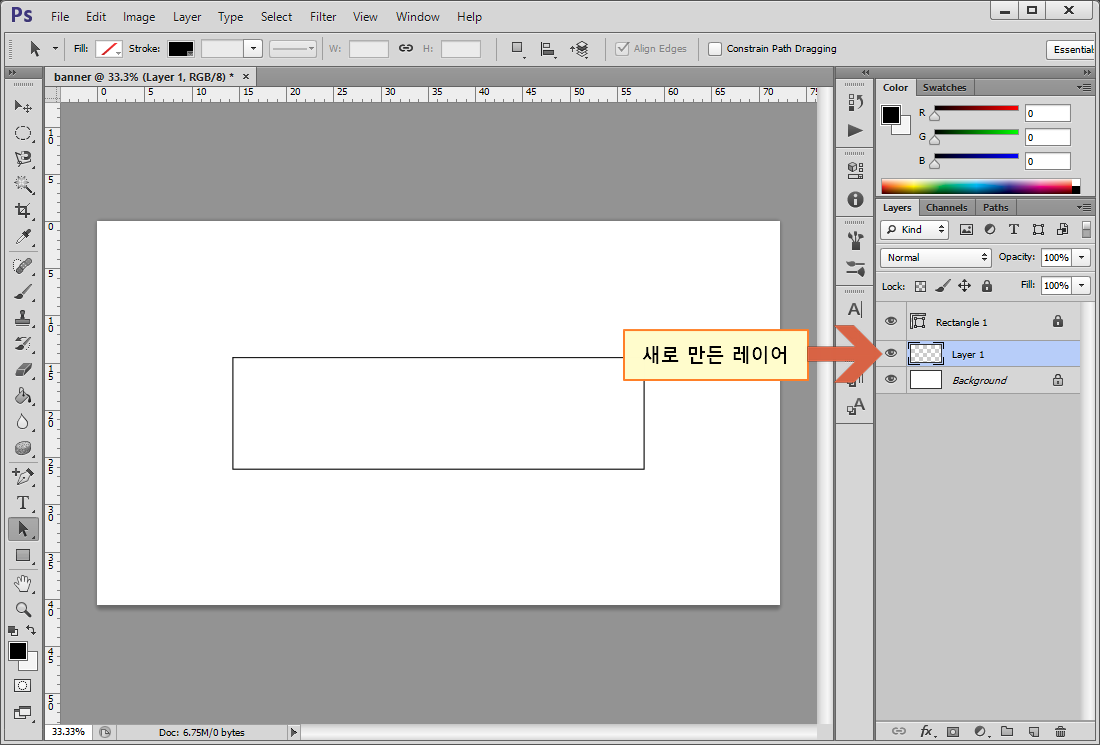Open the path operations dropdown
The image size is (1100, 745).
pos(518,49)
